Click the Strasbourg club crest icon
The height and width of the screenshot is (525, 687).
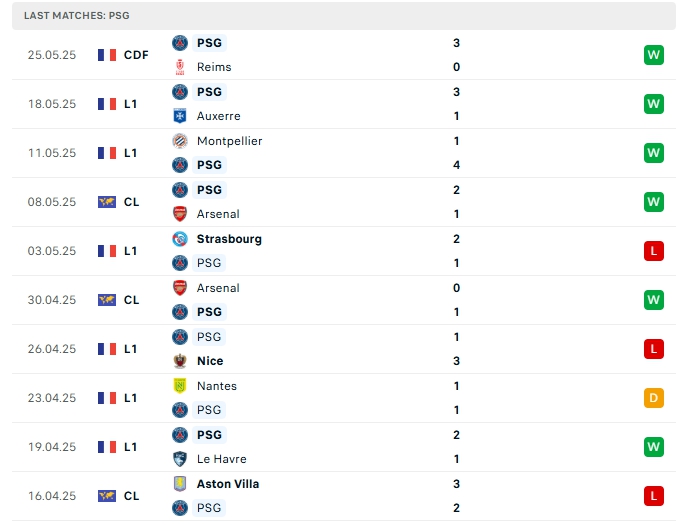[x=180, y=239]
